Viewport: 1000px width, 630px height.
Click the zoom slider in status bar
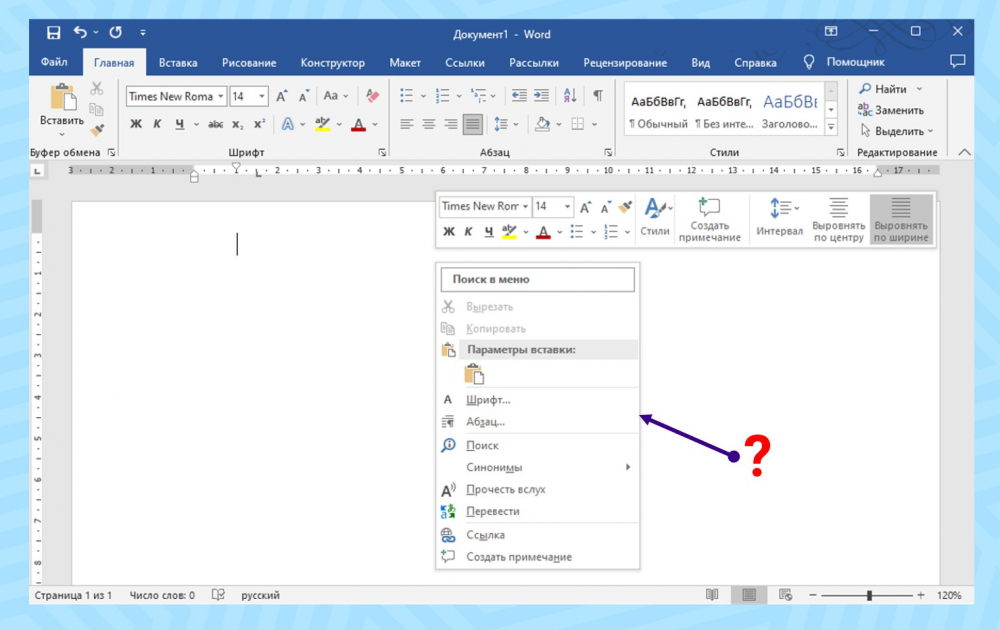tap(869, 595)
